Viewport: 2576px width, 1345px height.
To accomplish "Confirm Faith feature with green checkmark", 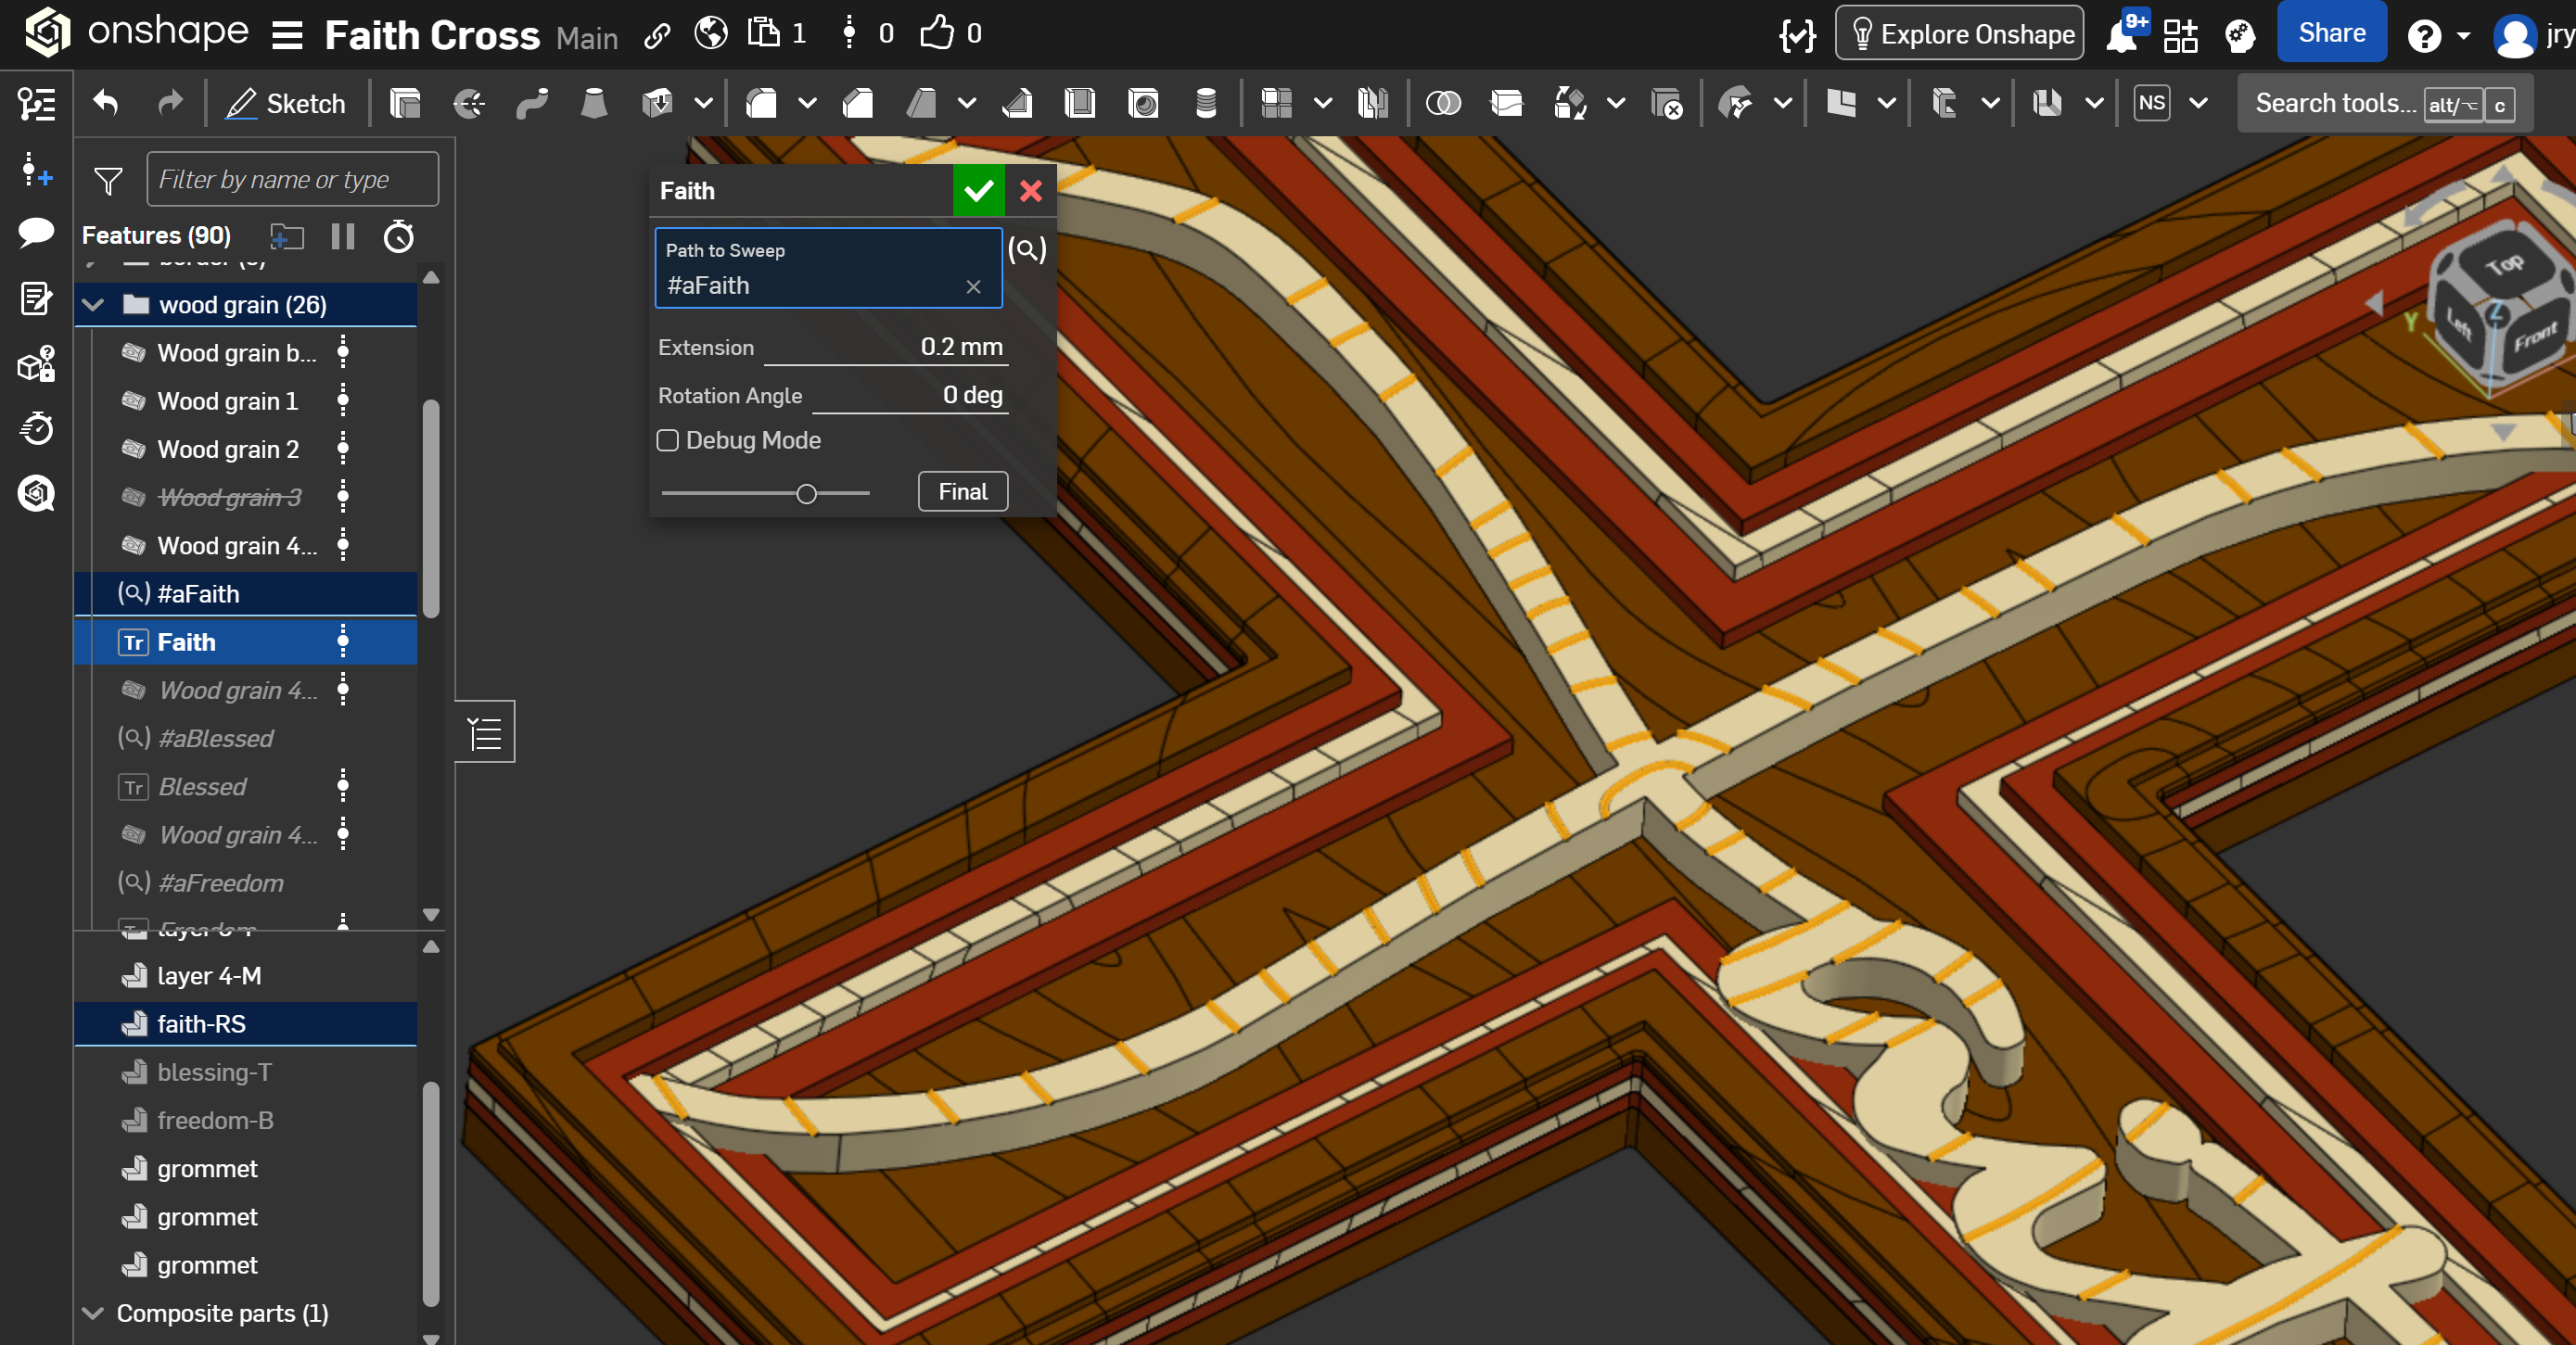I will point(978,190).
